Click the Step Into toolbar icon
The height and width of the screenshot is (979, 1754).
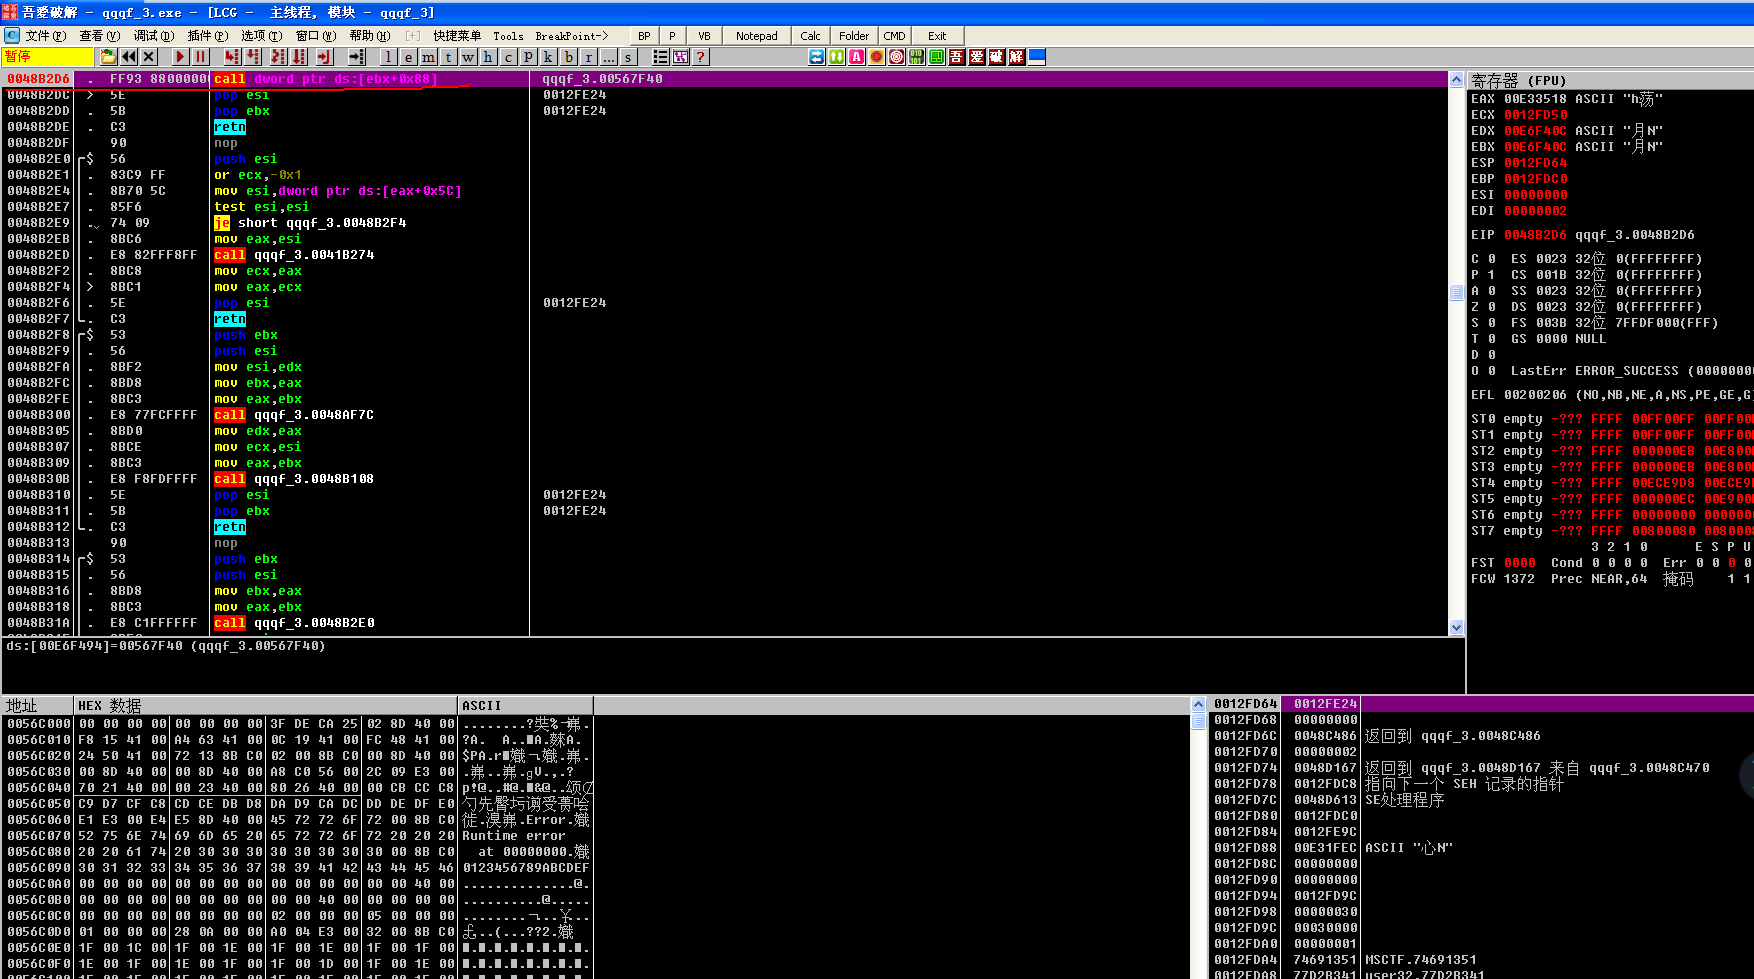pos(232,57)
